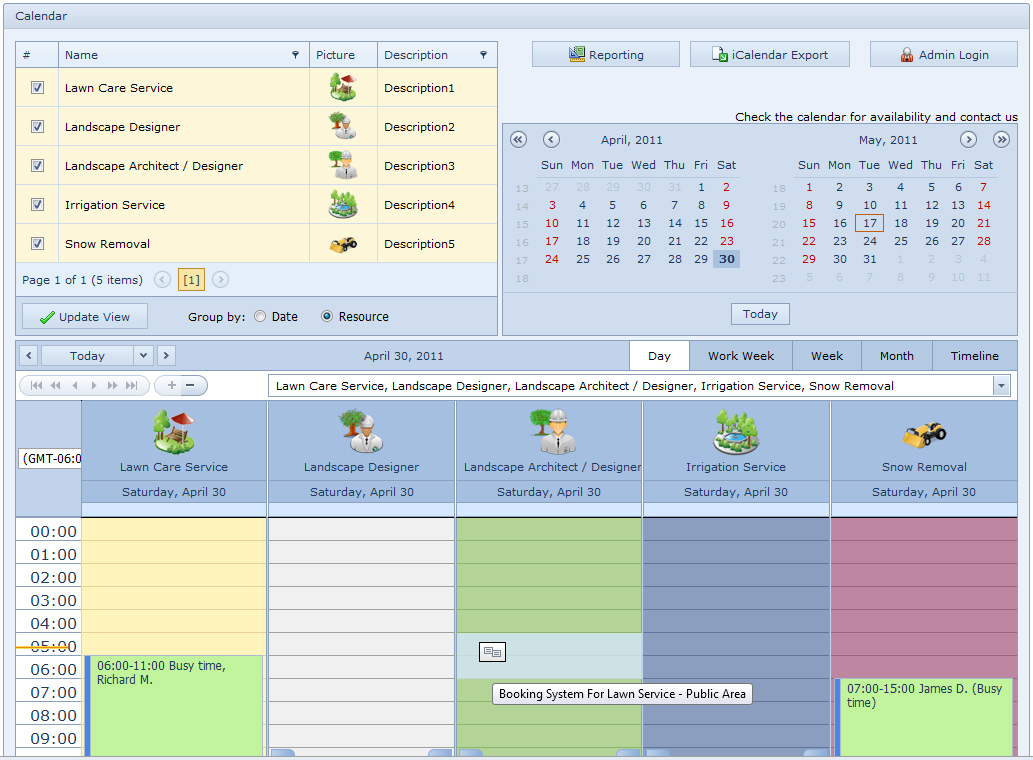Viewport: 1033px width, 760px height.
Task: Expand the resource selection combo box
Action: tap(1001, 386)
